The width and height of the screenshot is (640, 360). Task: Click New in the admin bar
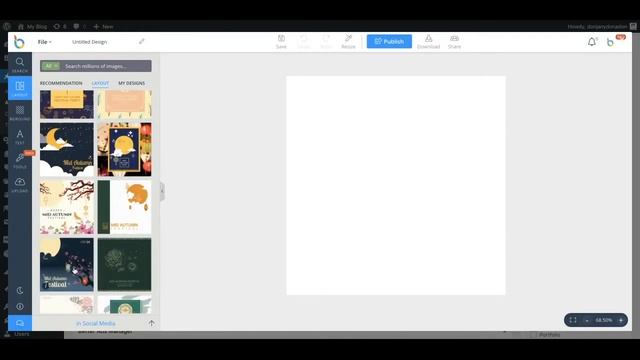[103, 27]
